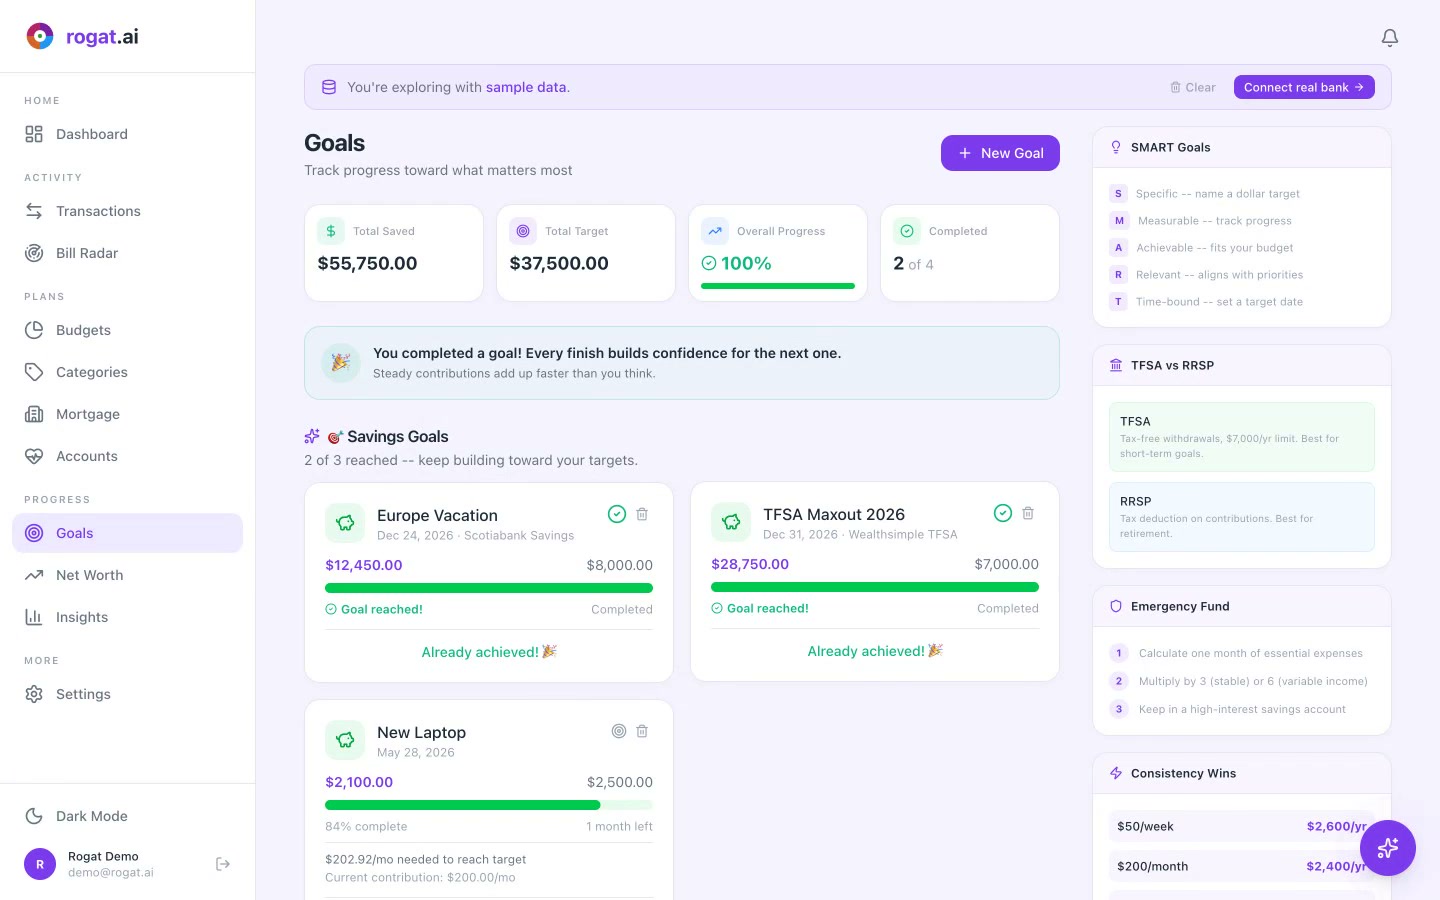Select the Transactions icon in the sidebar
The height and width of the screenshot is (900, 1440).
pos(35,211)
